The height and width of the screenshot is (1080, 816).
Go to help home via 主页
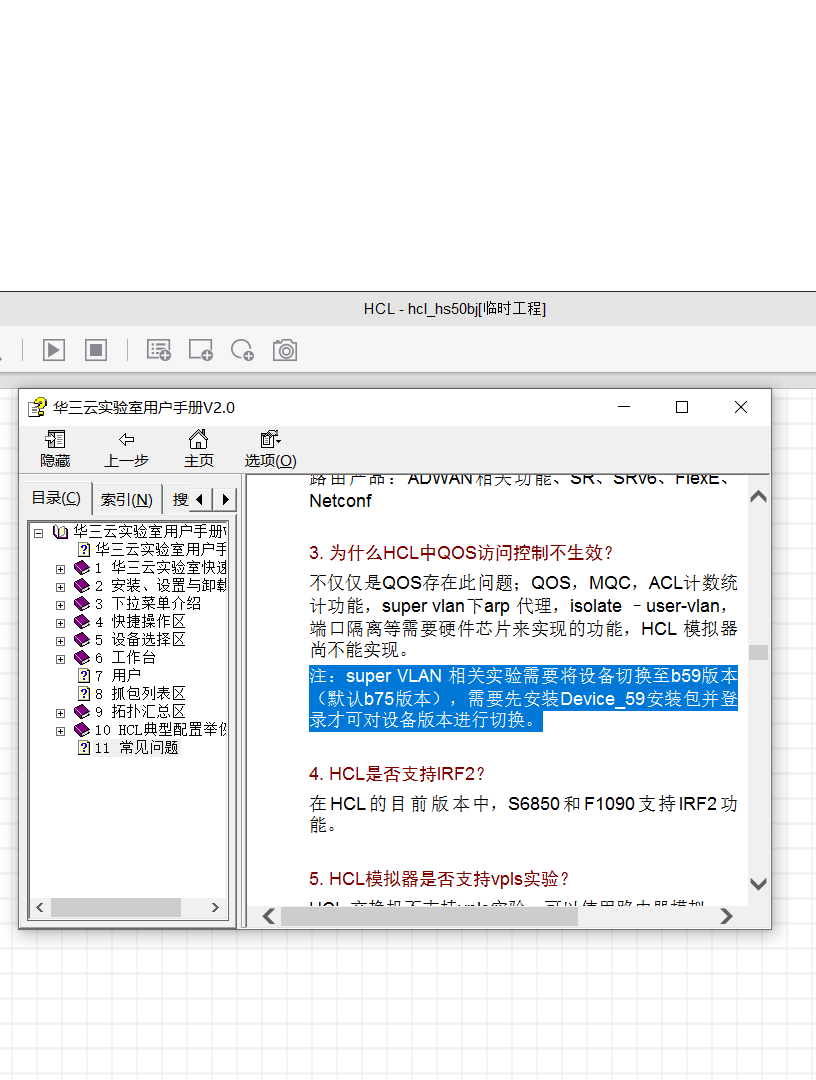198,449
